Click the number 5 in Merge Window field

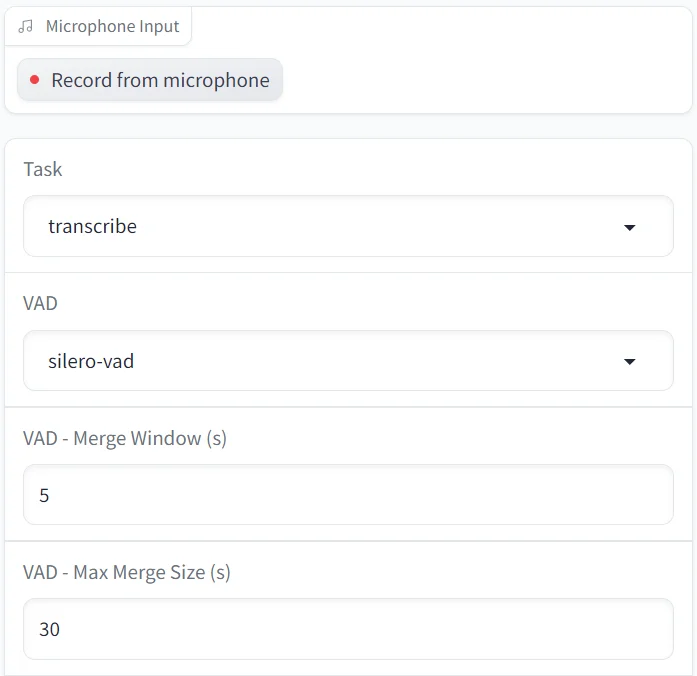coord(44,495)
